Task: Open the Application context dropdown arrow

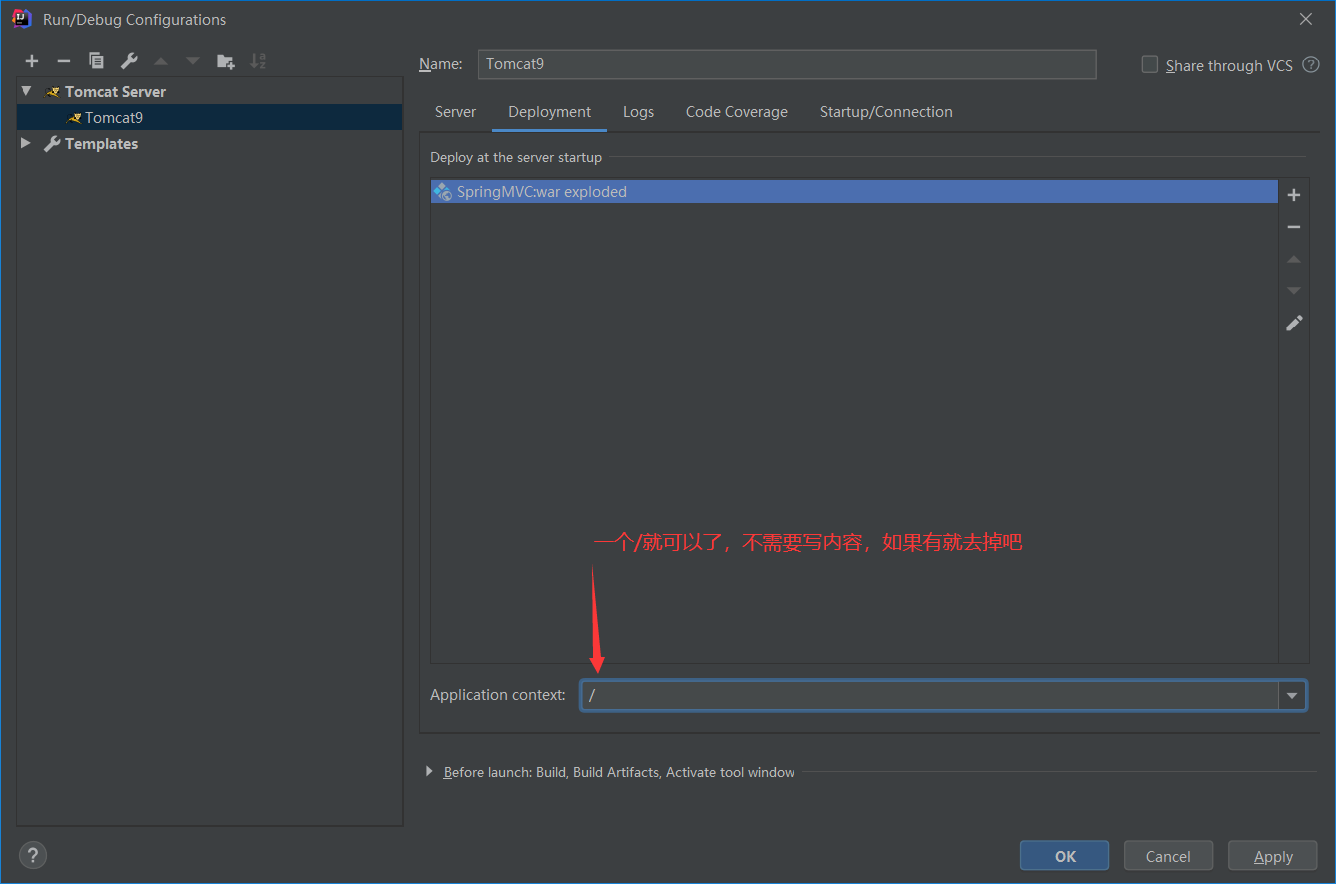Action: pyautogui.click(x=1292, y=695)
